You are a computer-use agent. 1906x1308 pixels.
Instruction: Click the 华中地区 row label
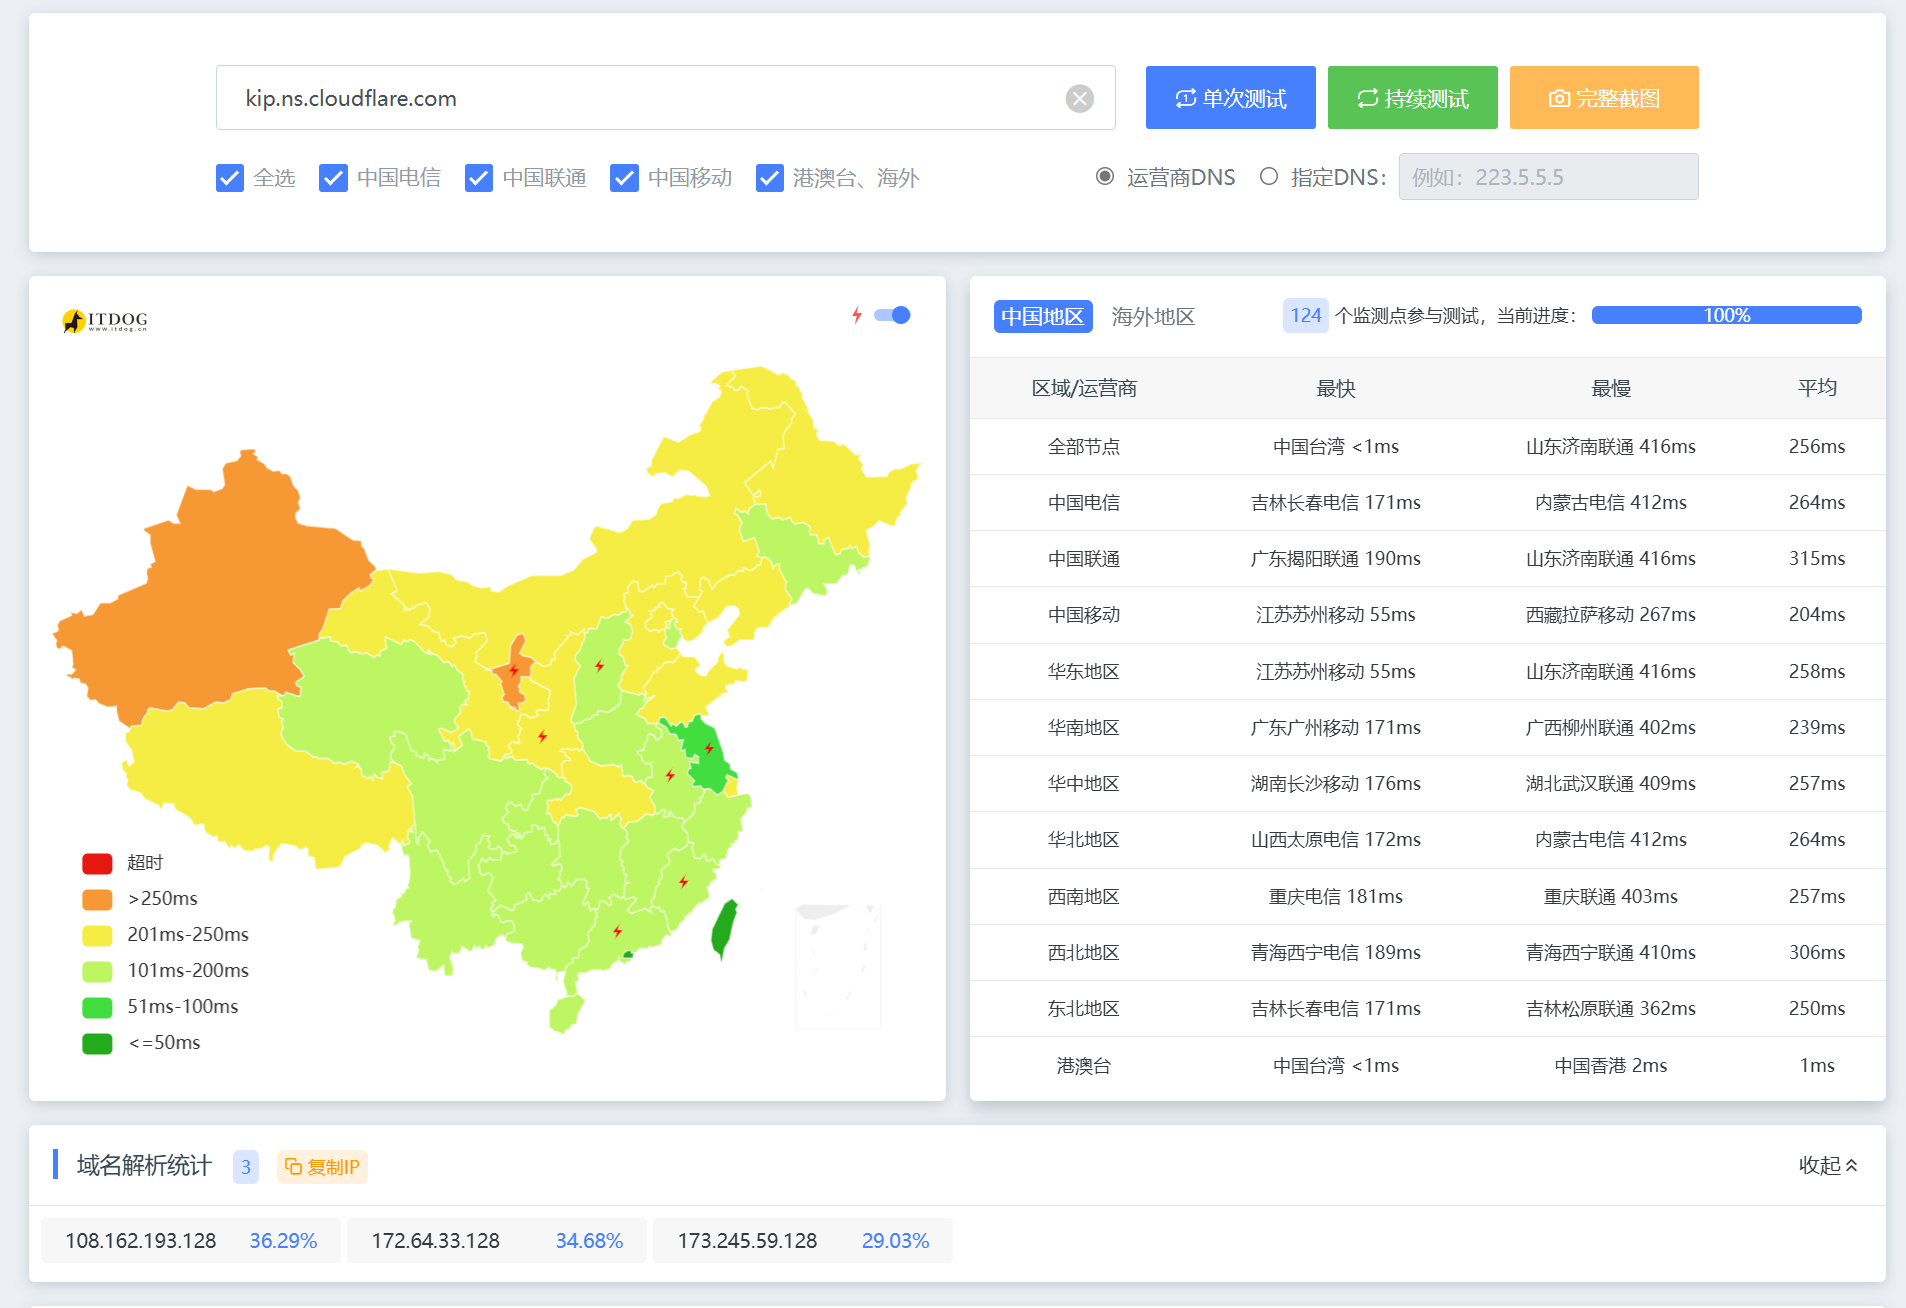1084,783
